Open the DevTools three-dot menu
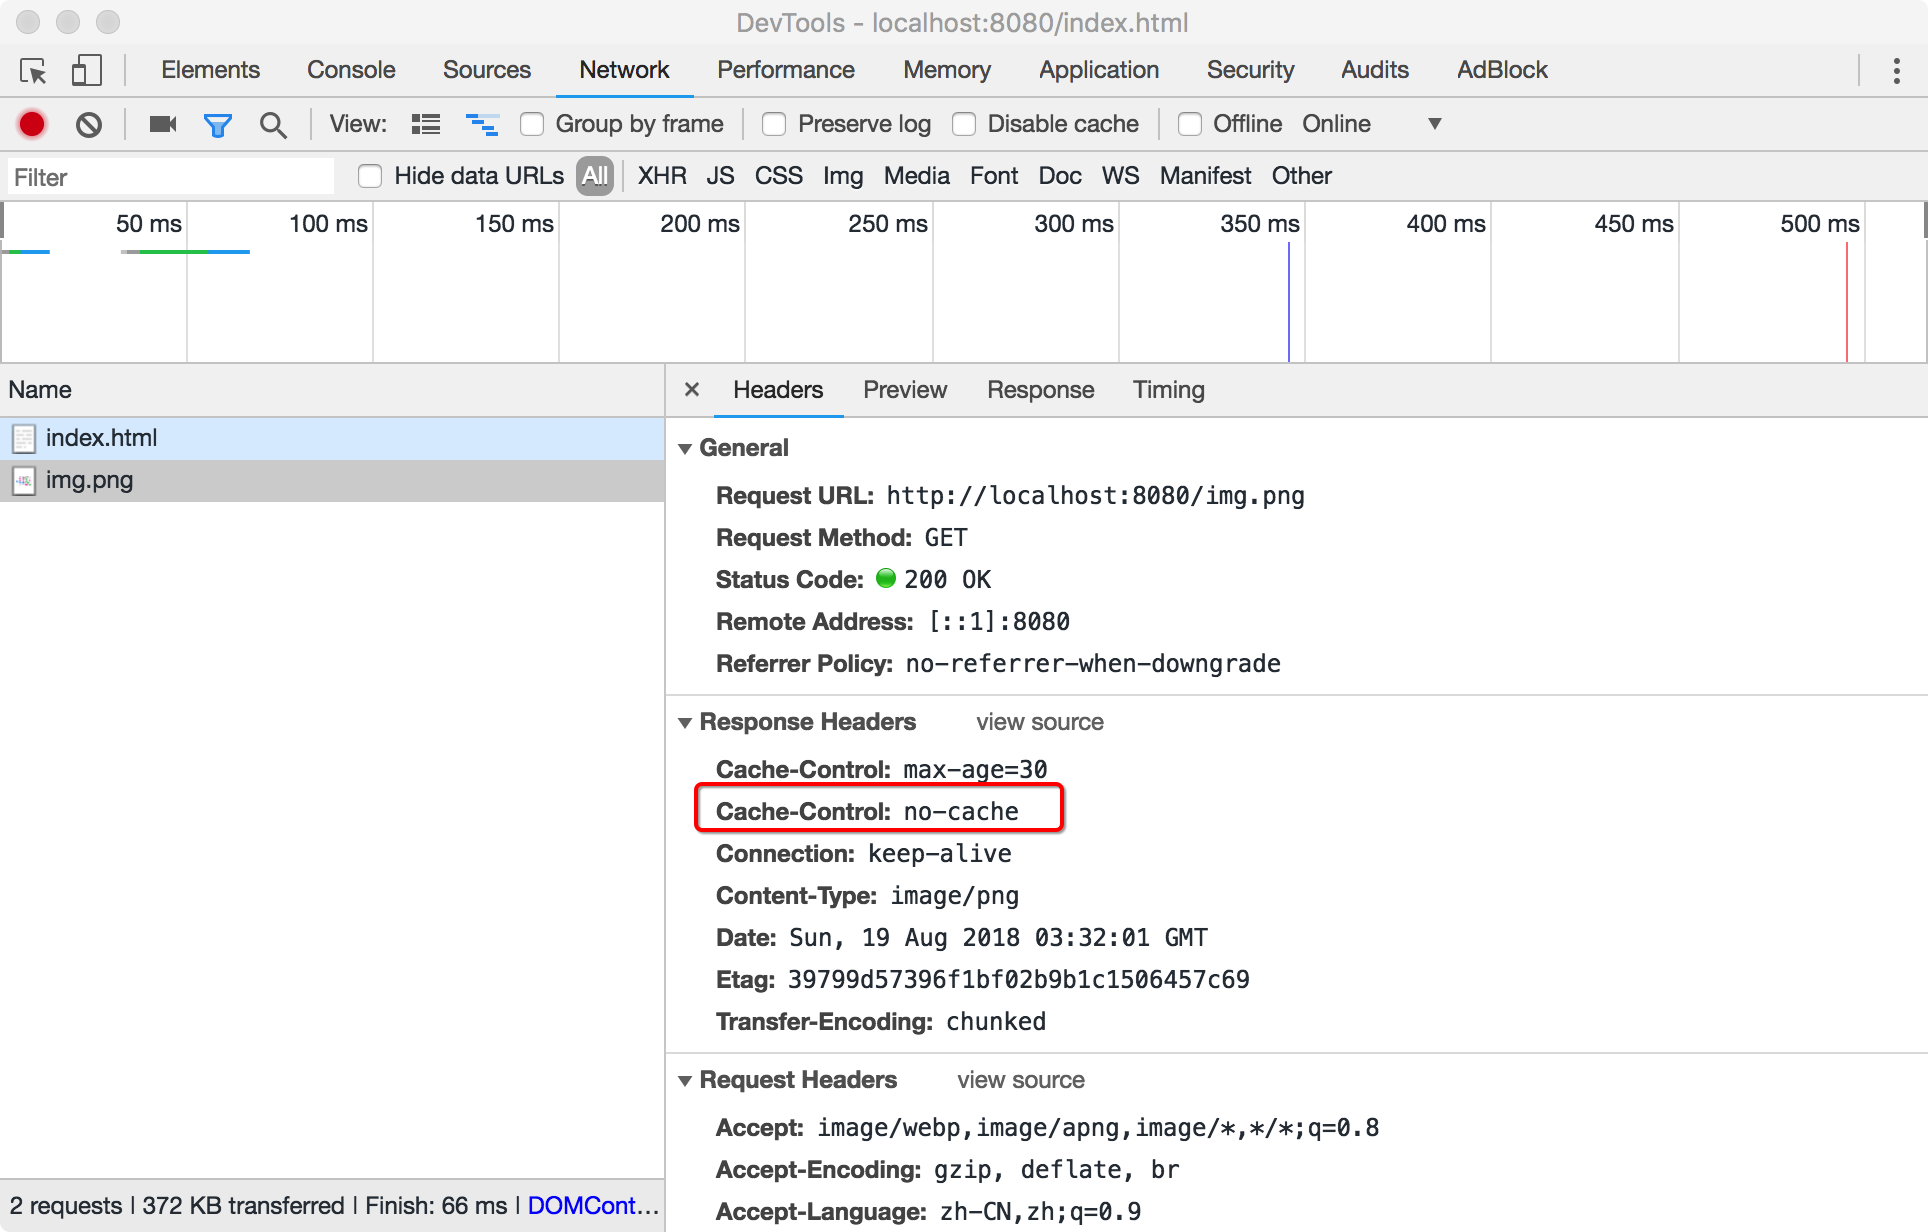1928x1232 pixels. [1896, 71]
